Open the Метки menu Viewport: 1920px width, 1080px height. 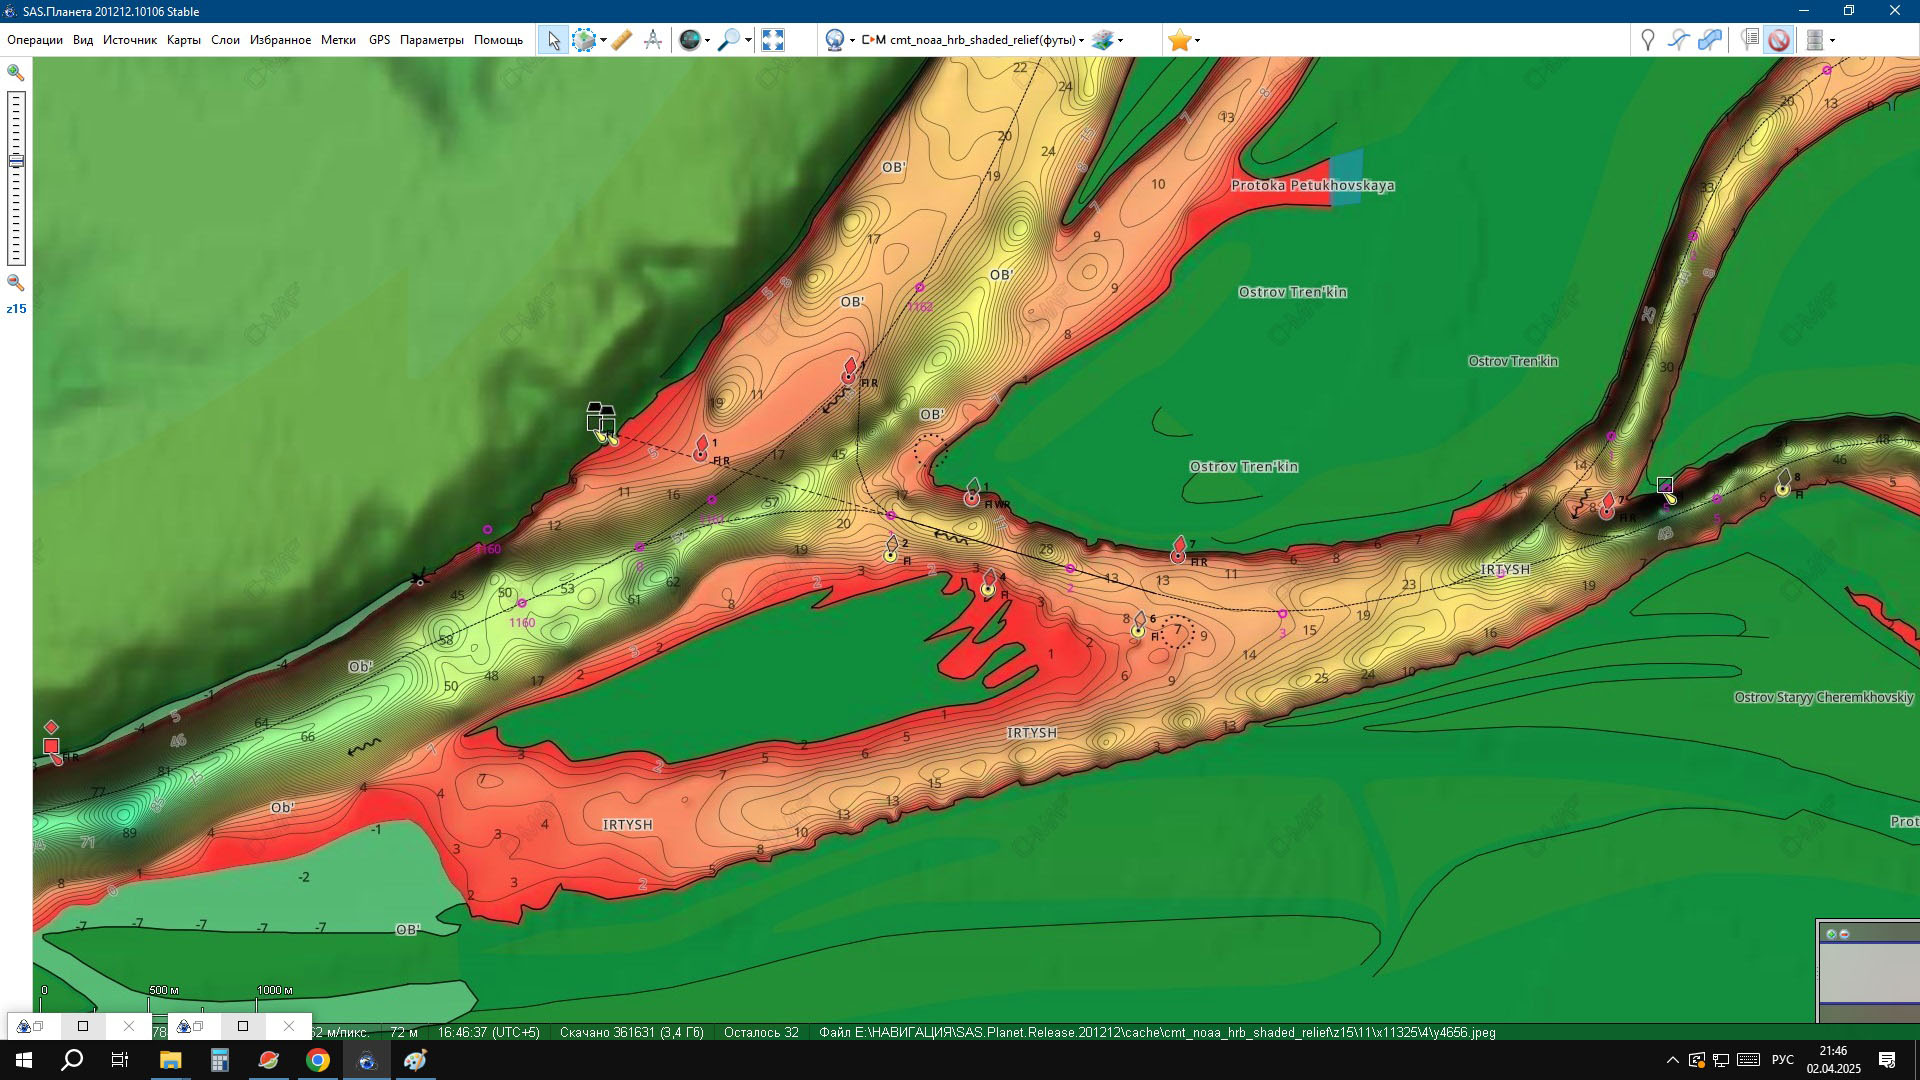(338, 40)
